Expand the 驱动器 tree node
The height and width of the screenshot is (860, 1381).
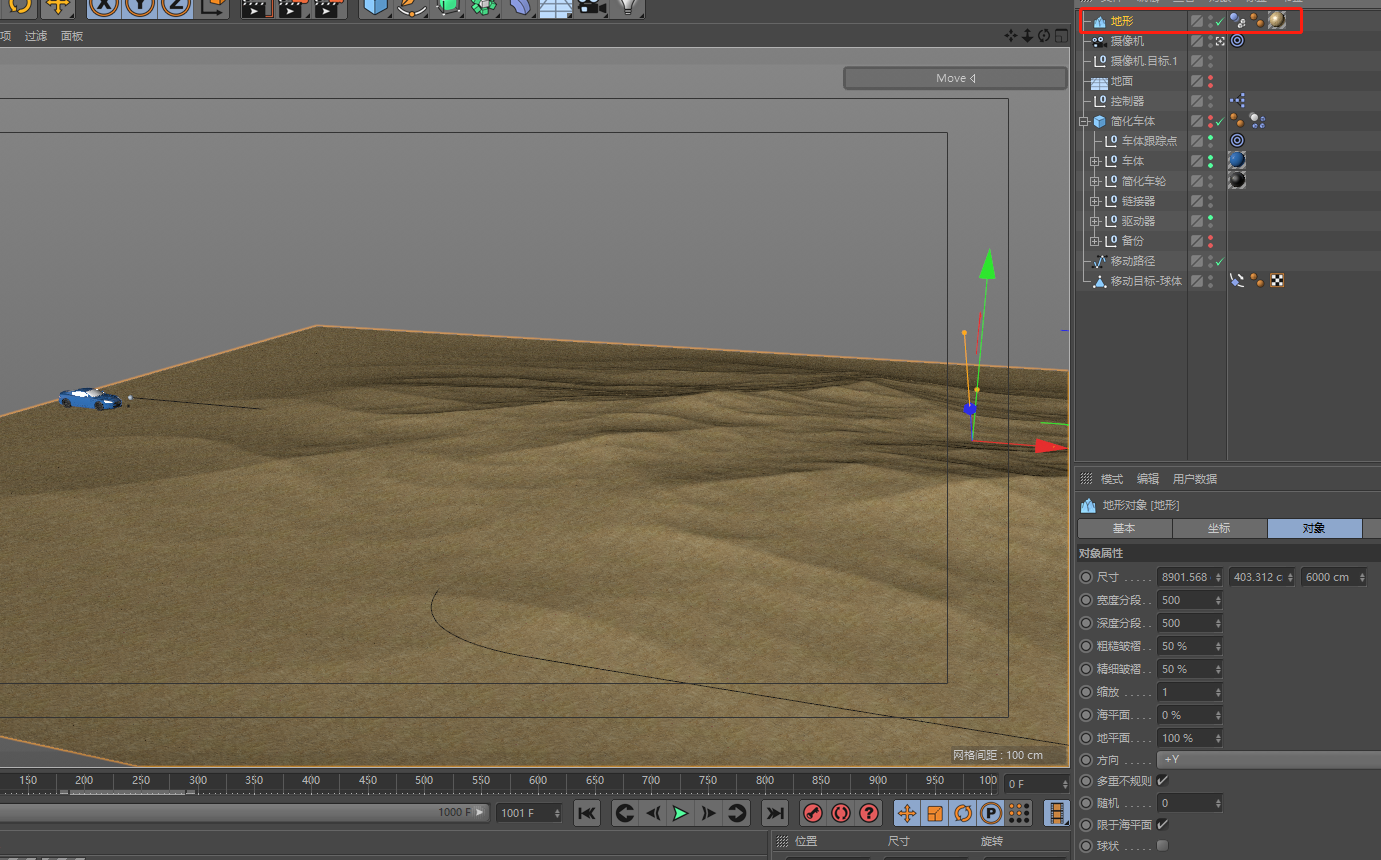click(x=1095, y=221)
